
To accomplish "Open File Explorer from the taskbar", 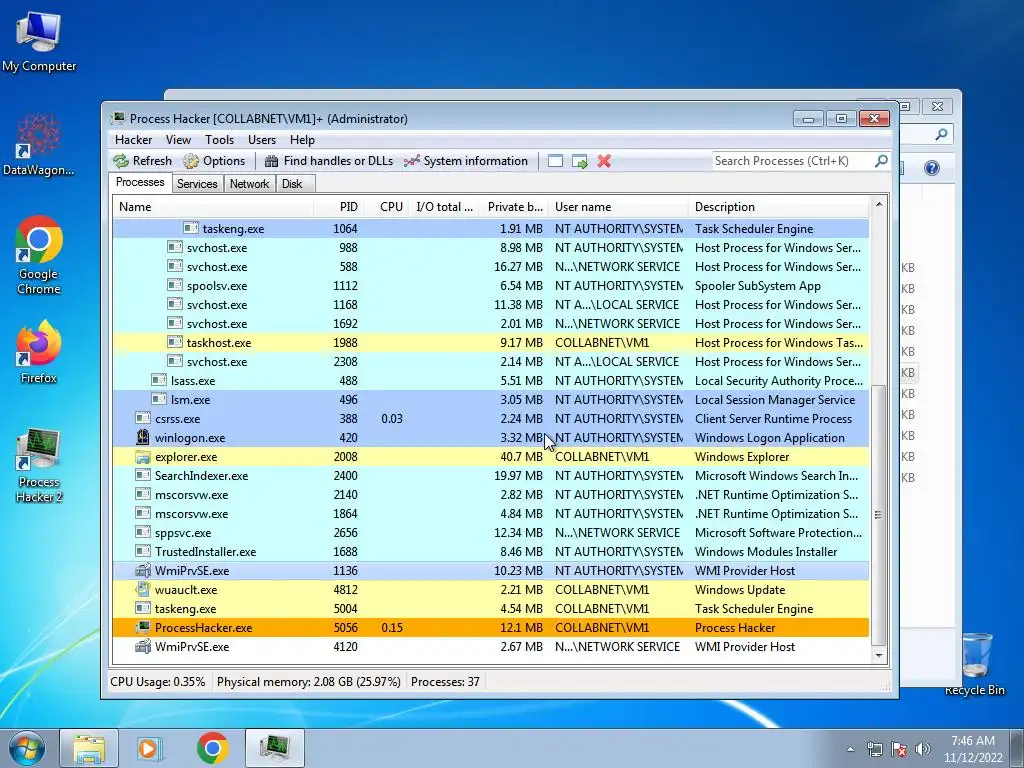I will (89, 748).
